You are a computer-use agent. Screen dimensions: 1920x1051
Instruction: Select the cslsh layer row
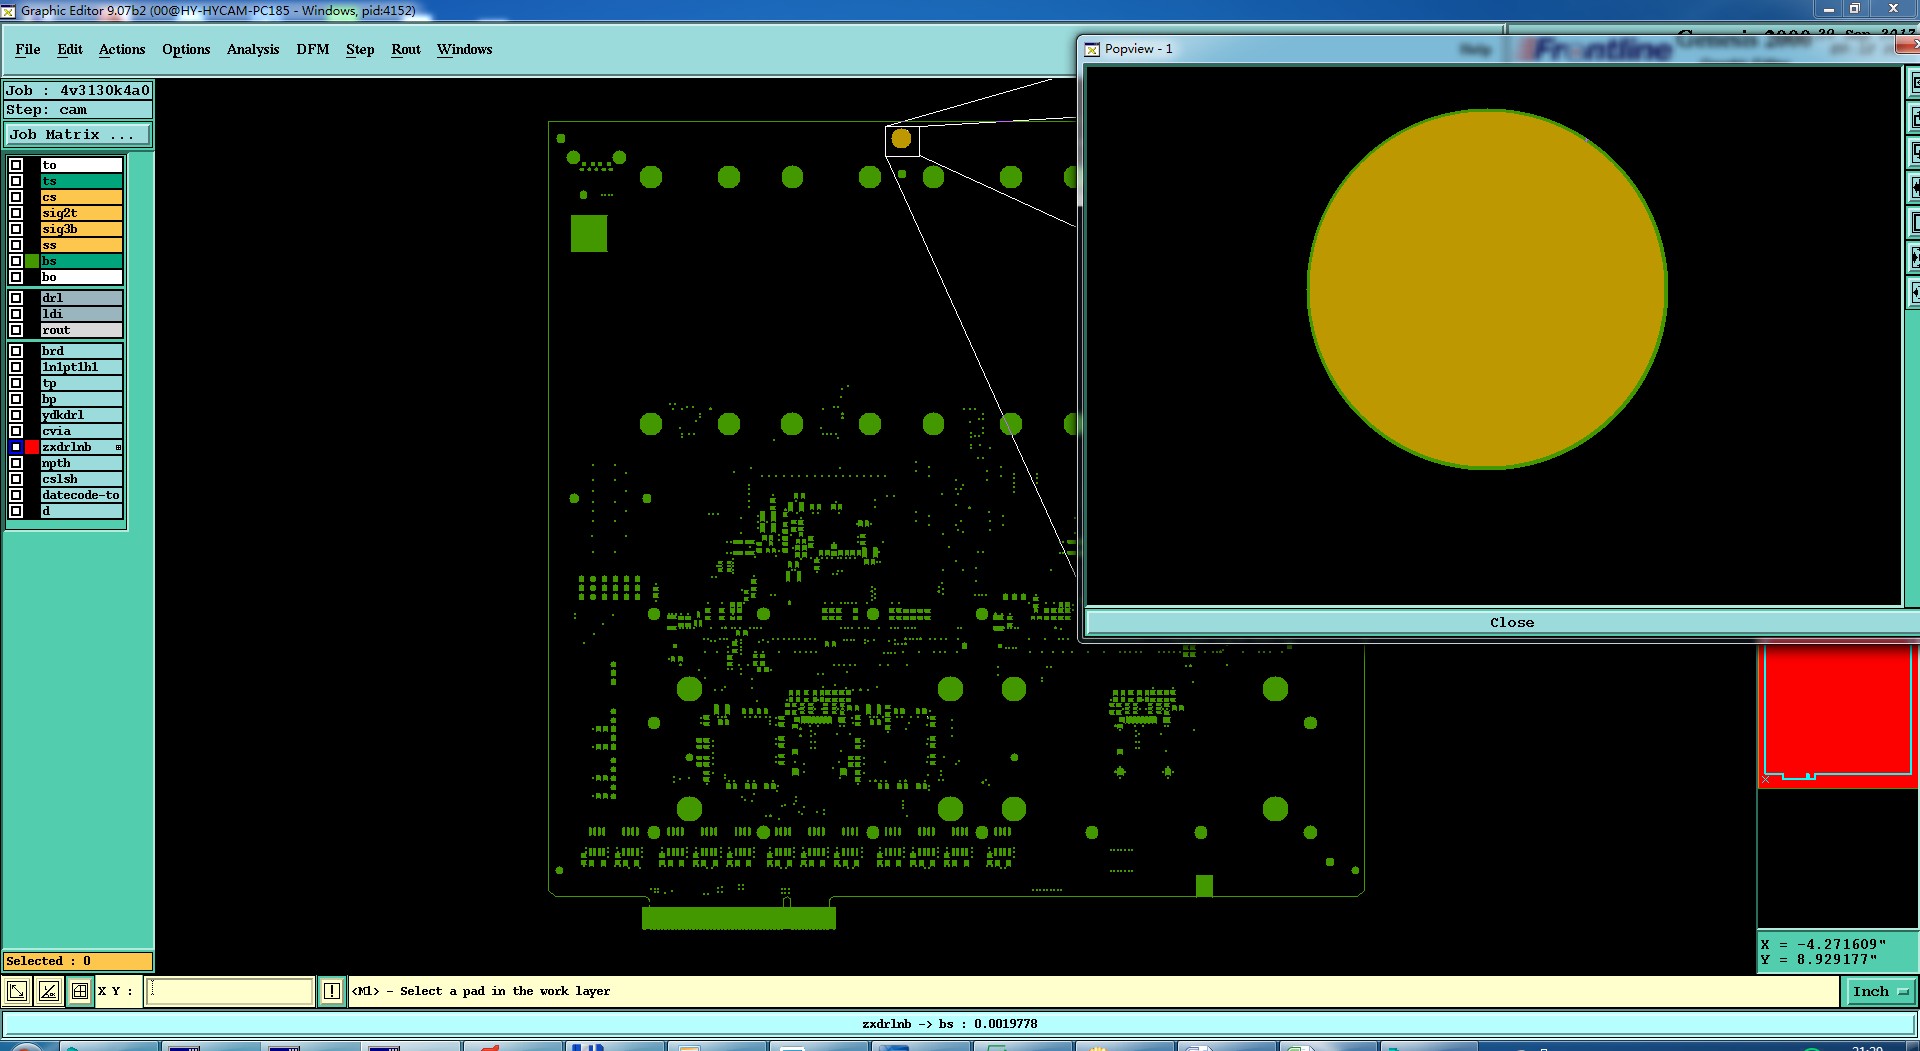coord(81,479)
